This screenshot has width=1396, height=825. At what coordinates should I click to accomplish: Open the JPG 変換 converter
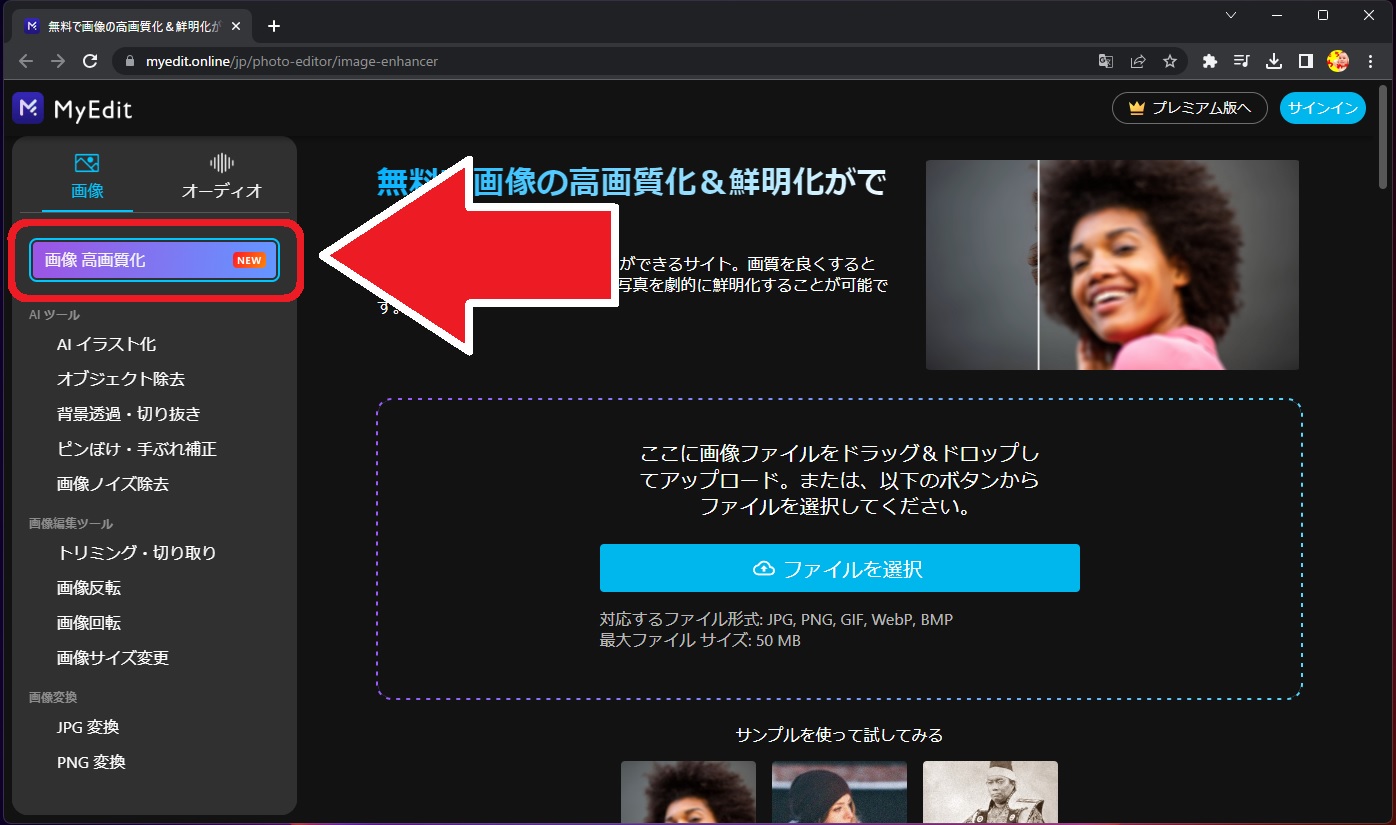click(x=88, y=727)
